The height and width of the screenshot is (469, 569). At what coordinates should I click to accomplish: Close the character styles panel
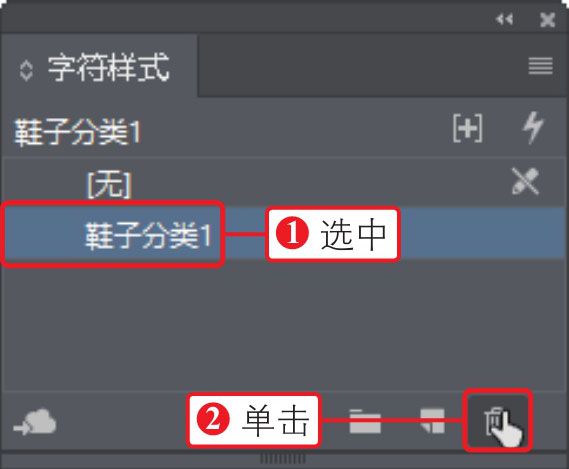[547, 20]
